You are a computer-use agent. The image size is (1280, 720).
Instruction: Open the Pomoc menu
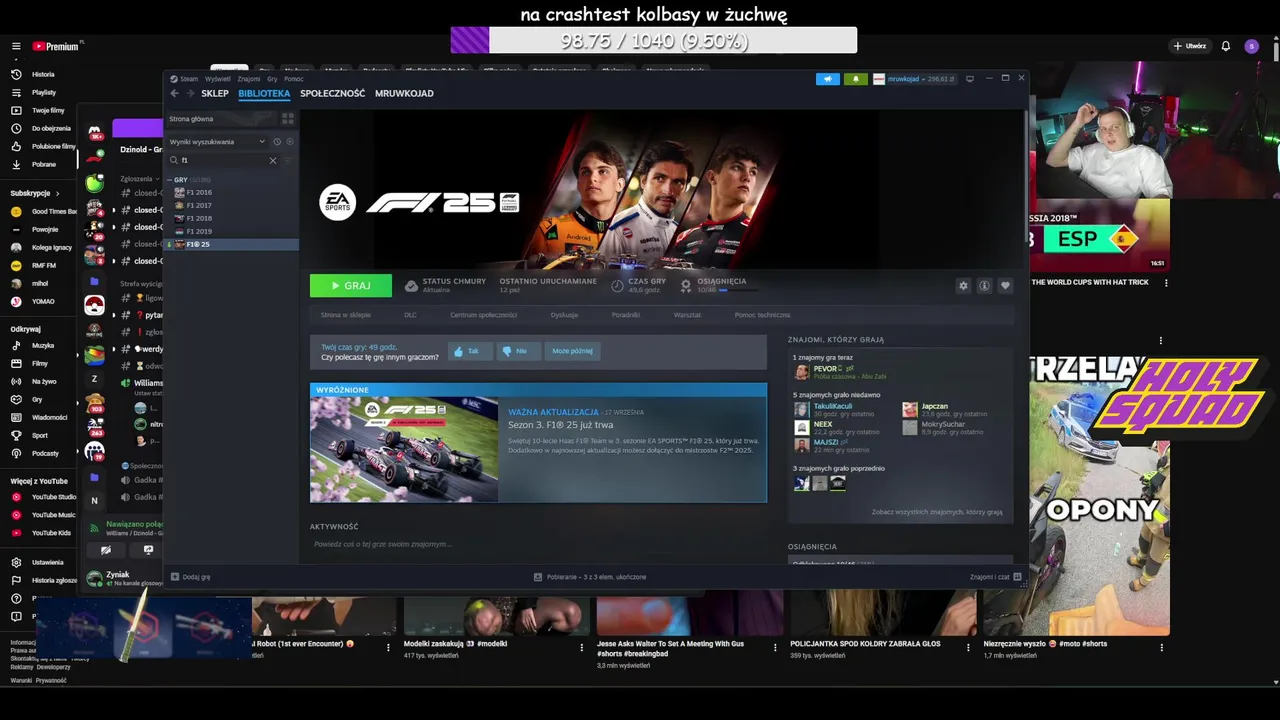click(293, 79)
